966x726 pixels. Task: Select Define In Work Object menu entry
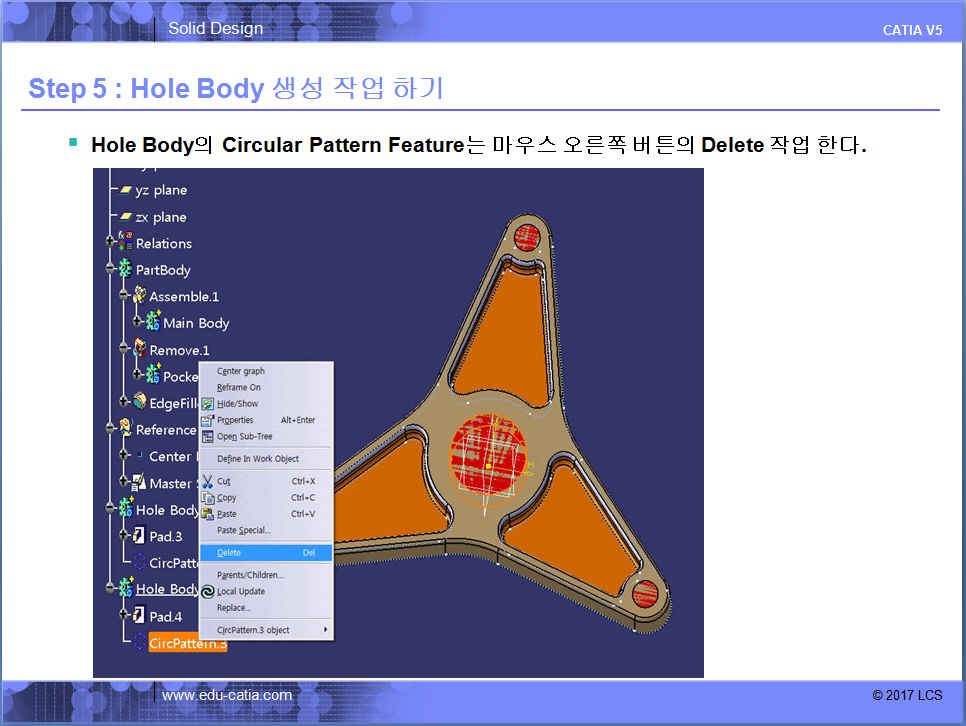(x=257, y=458)
